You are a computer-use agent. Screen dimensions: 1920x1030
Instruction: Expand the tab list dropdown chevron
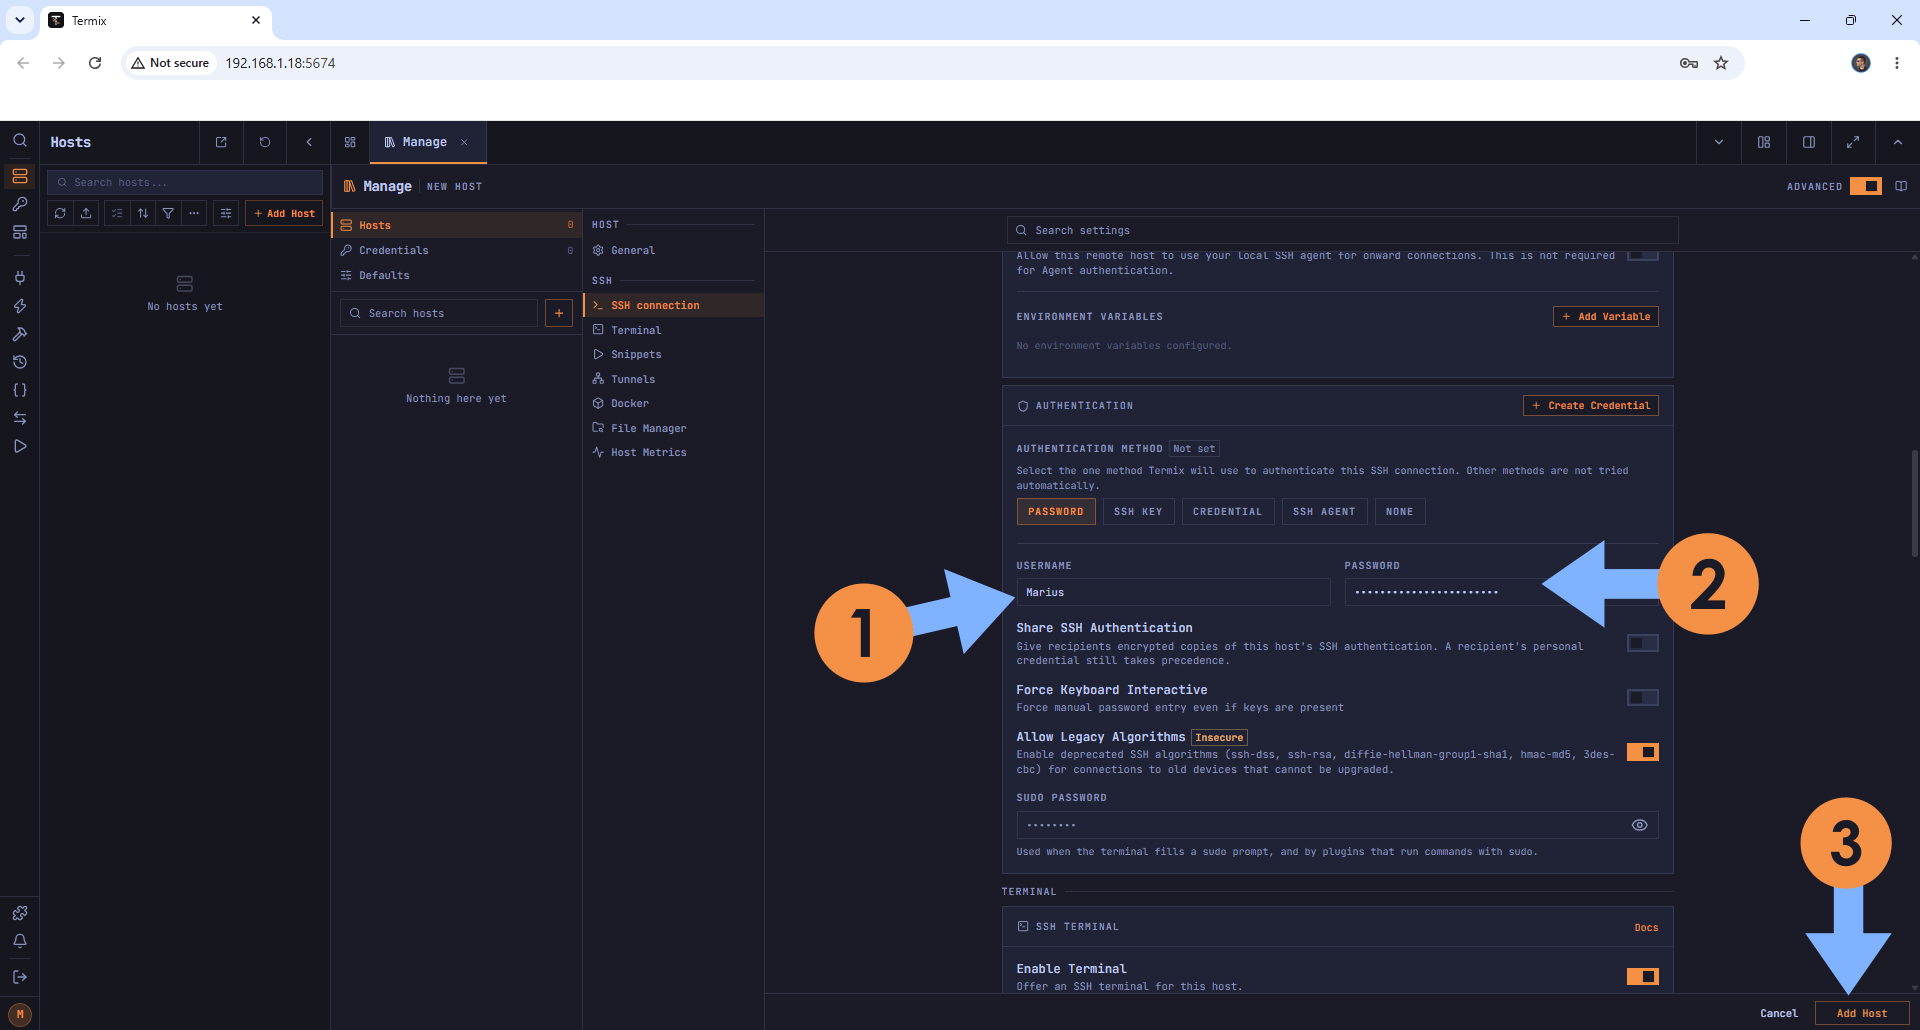tap(1719, 142)
